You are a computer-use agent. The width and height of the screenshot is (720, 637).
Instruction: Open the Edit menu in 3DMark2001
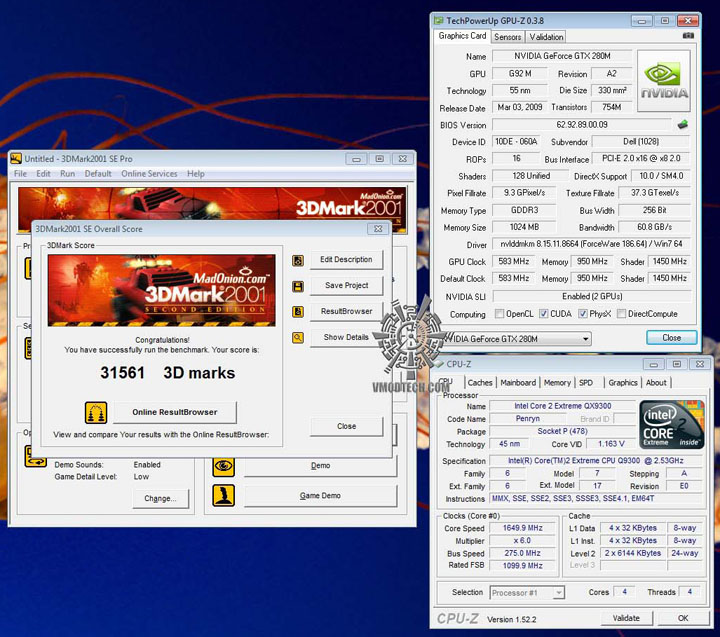point(43,174)
